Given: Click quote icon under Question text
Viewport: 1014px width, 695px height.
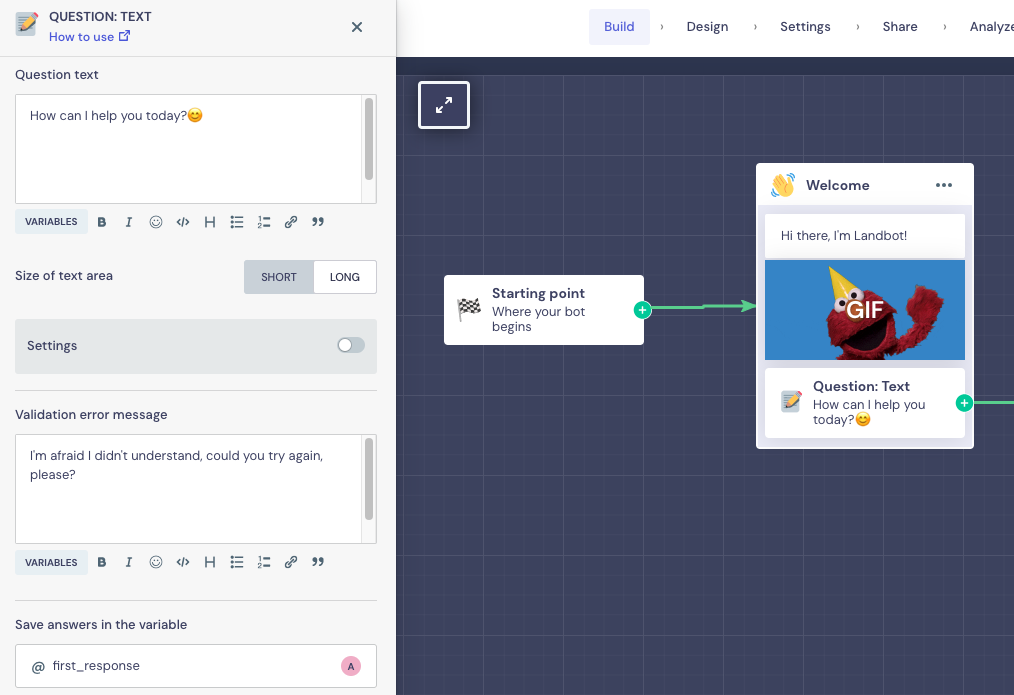Looking at the screenshot, I should pos(318,222).
